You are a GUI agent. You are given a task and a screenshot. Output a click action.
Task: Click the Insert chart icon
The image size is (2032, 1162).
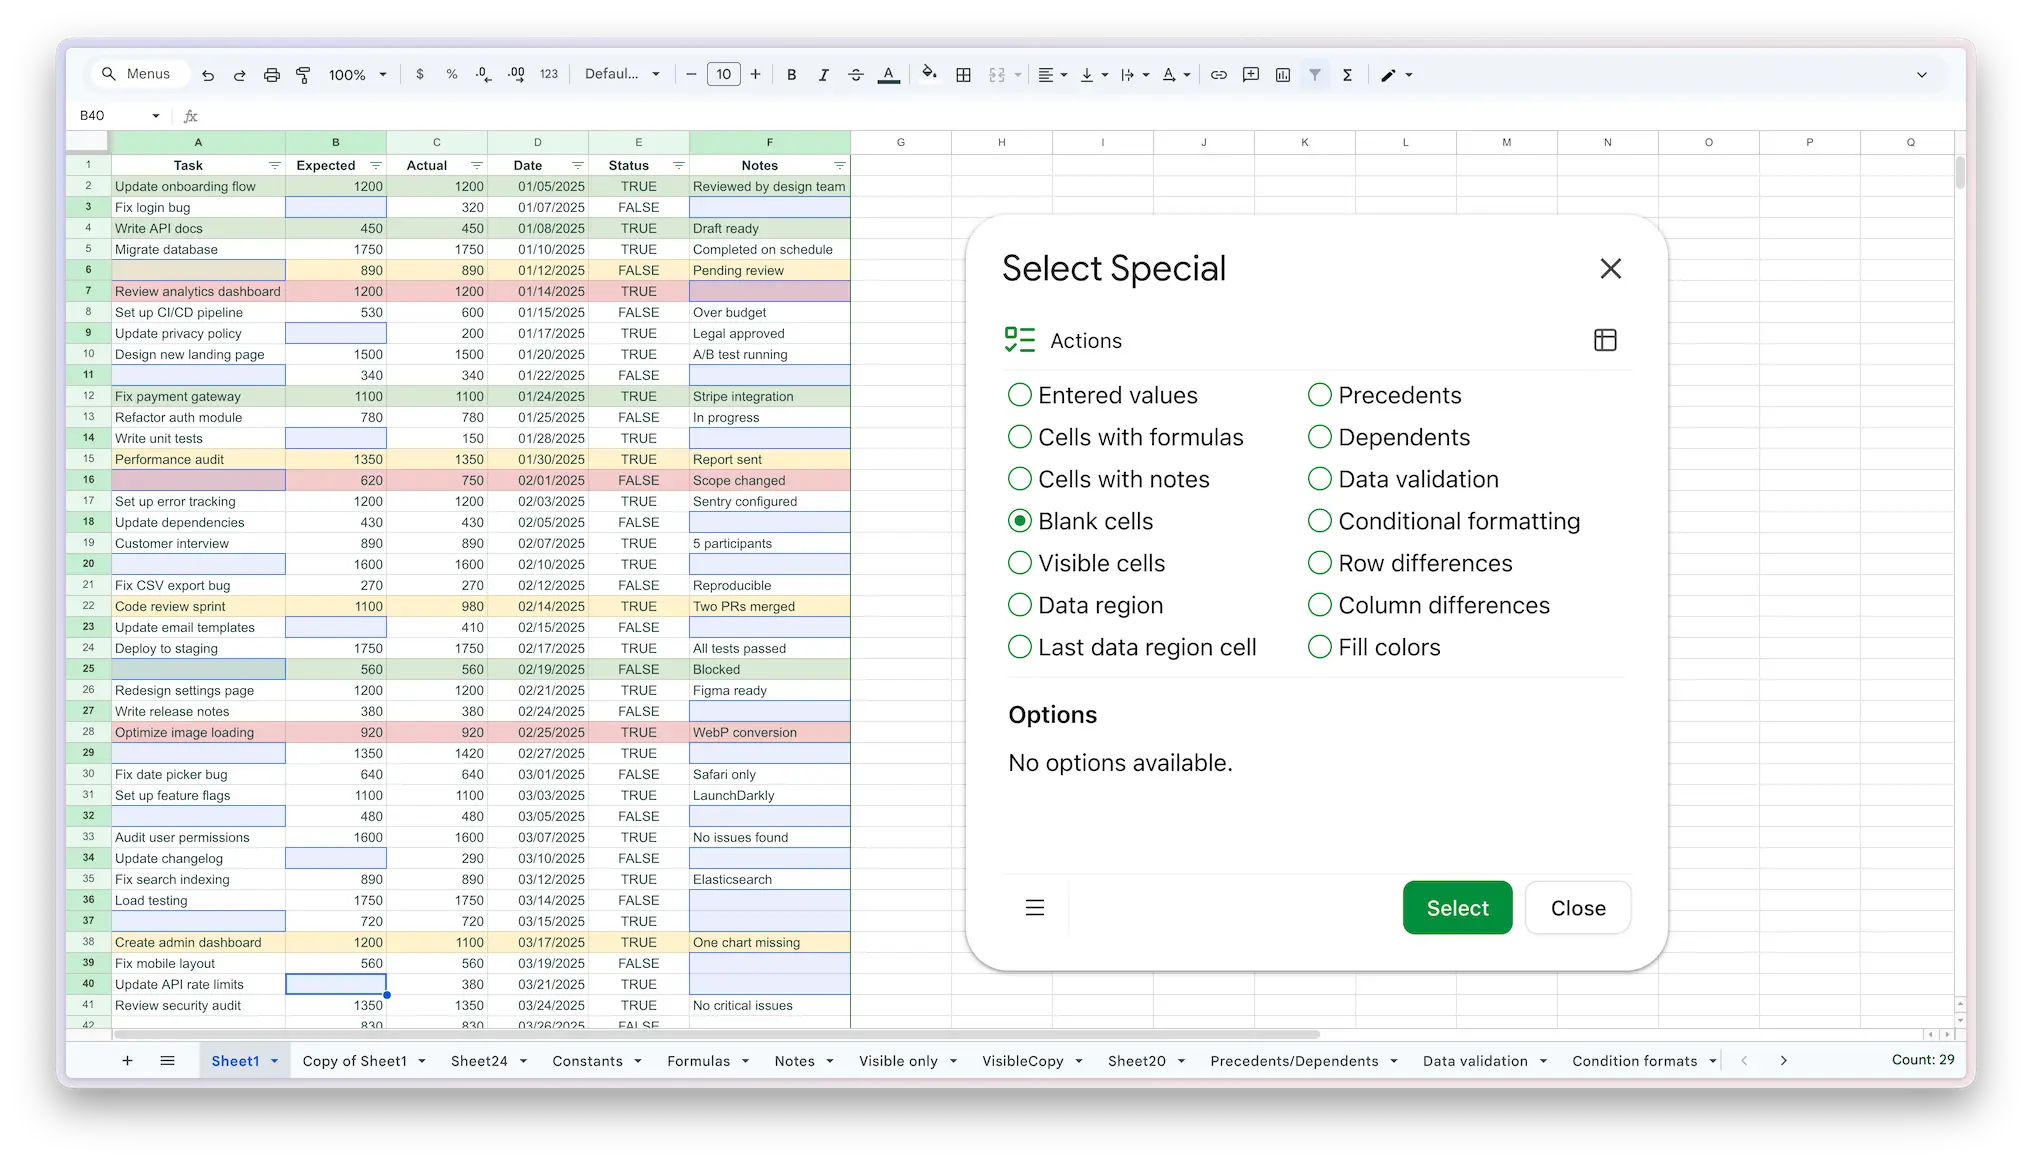(x=1283, y=75)
